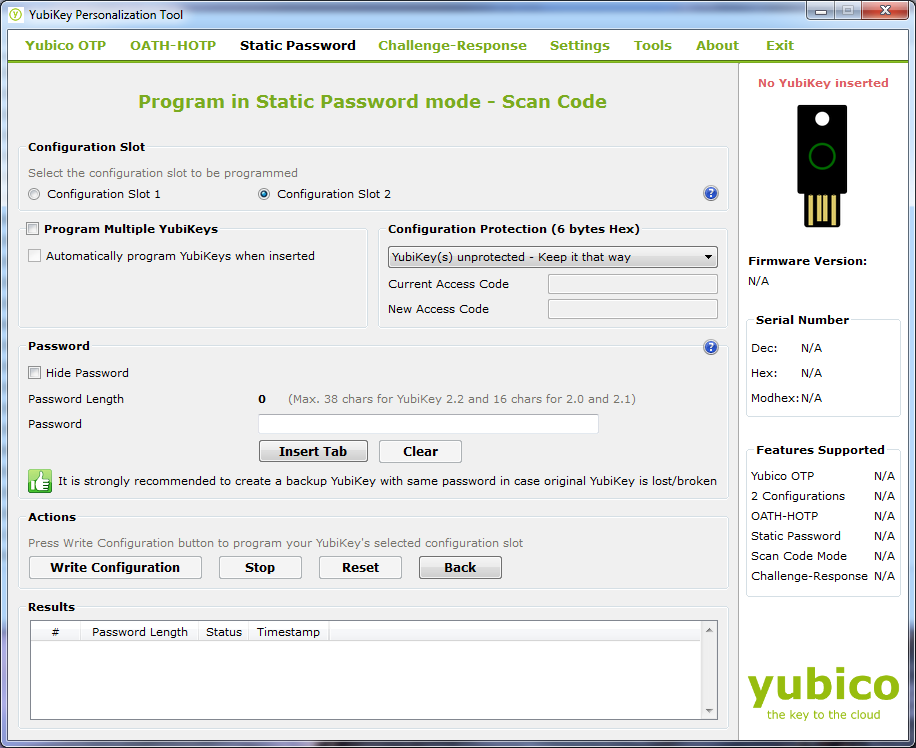Select the Static Password tab

tap(297, 46)
